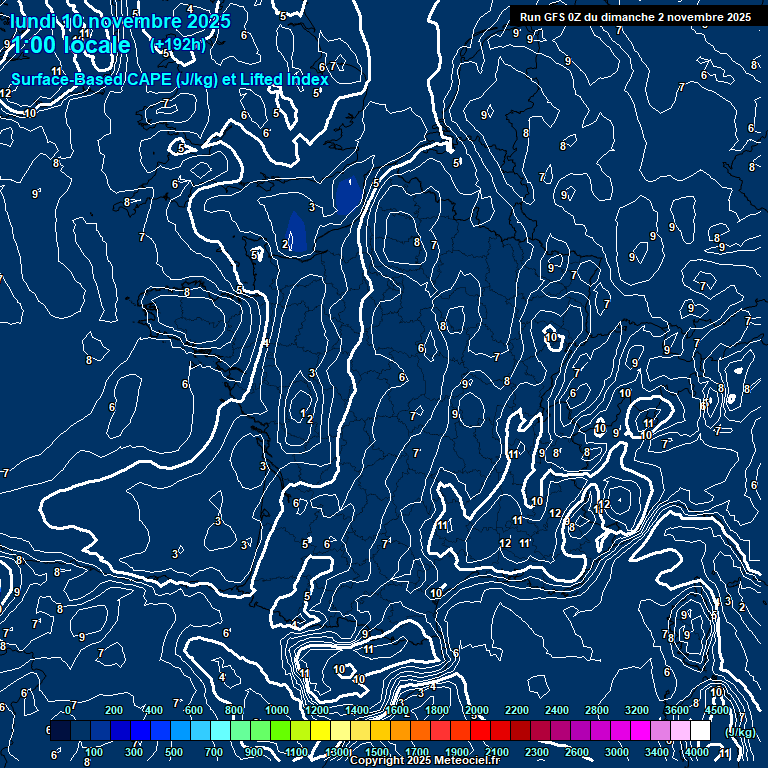The image size is (768, 768).
Task: Click the '3600' legend label
Action: pyautogui.click(x=677, y=710)
